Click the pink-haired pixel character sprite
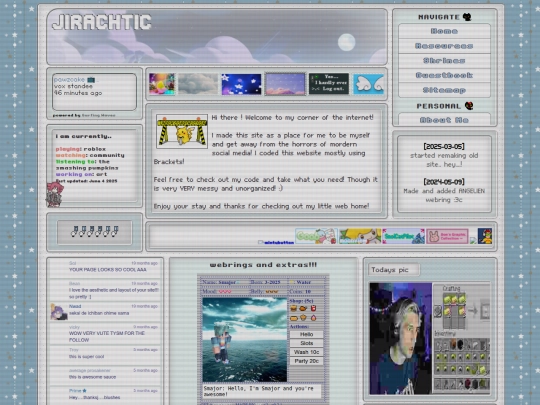Image resolution: width=540 pixels, height=405 pixels. pyautogui.click(x=55, y=195)
